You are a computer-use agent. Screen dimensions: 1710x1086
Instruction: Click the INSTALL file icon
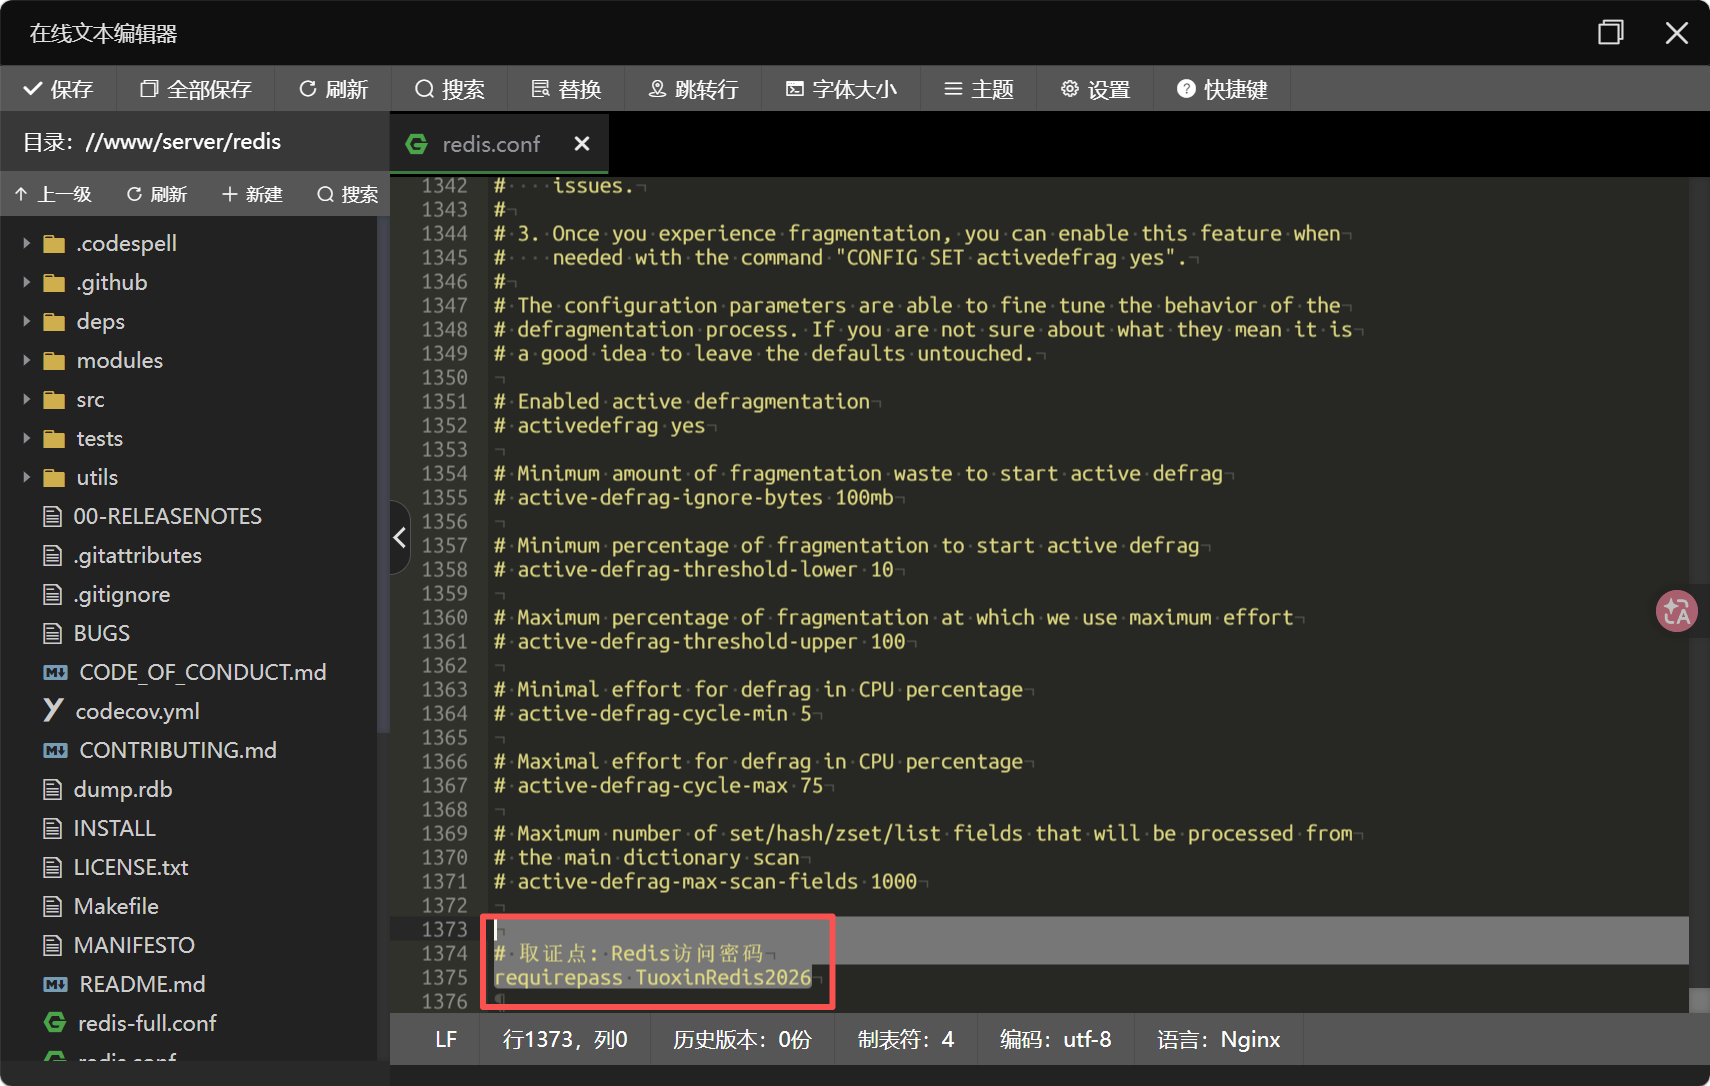point(53,828)
